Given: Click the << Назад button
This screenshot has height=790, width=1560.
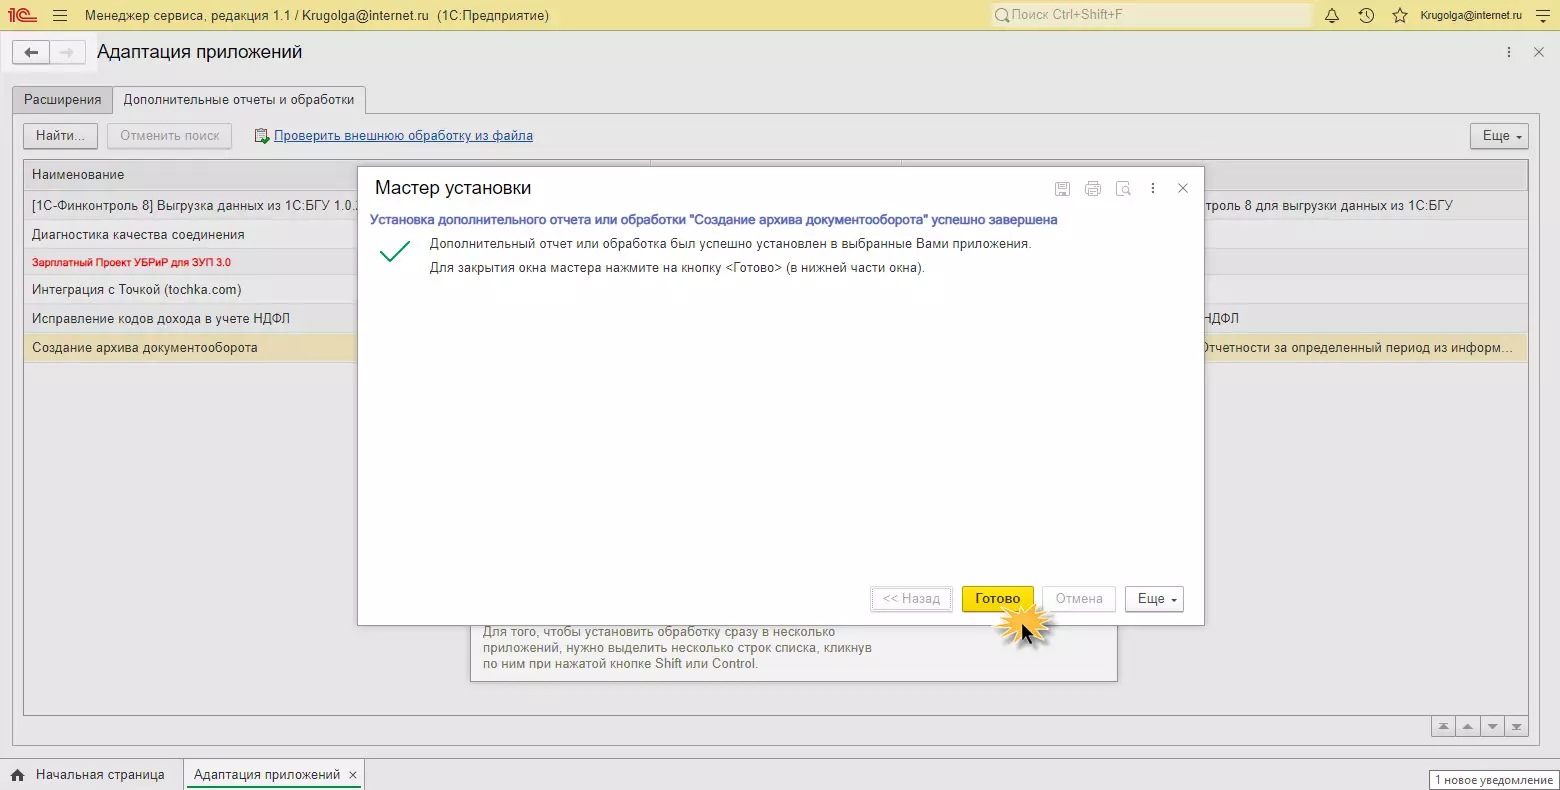Looking at the screenshot, I should click(911, 599).
